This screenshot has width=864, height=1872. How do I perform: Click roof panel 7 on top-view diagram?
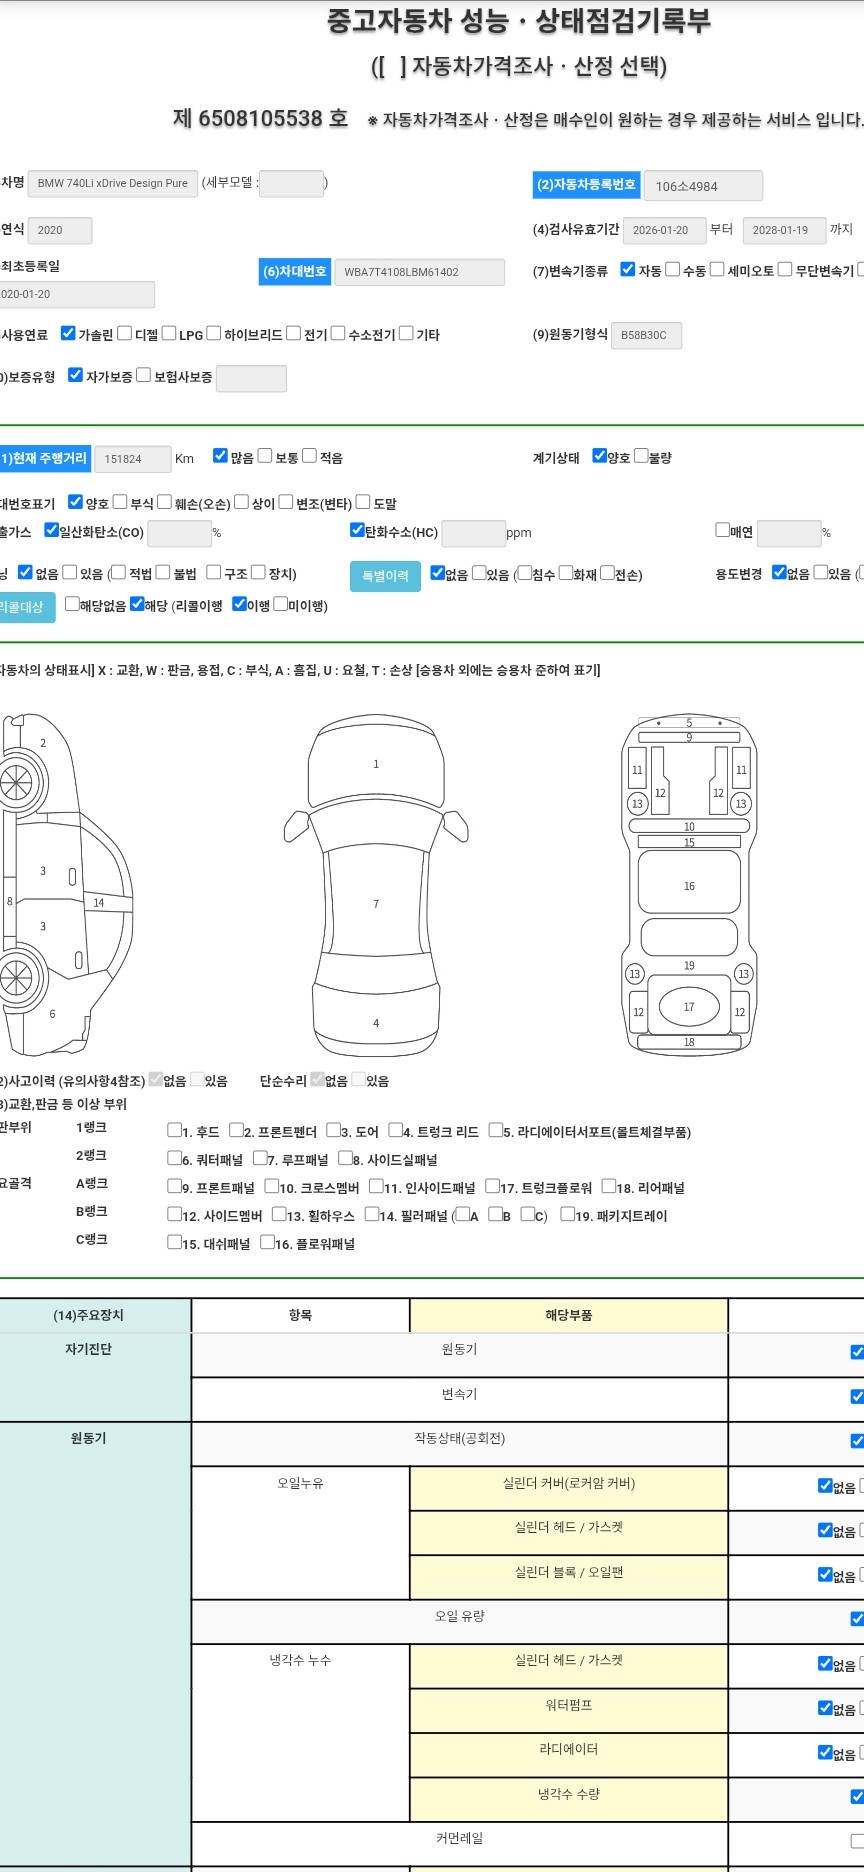376,904
